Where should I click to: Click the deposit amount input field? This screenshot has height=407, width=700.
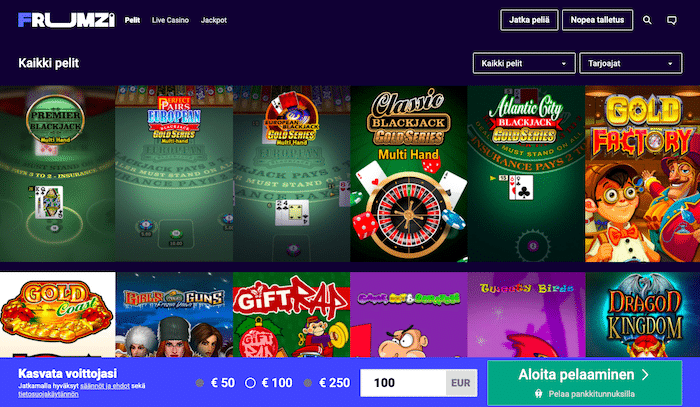coord(403,383)
